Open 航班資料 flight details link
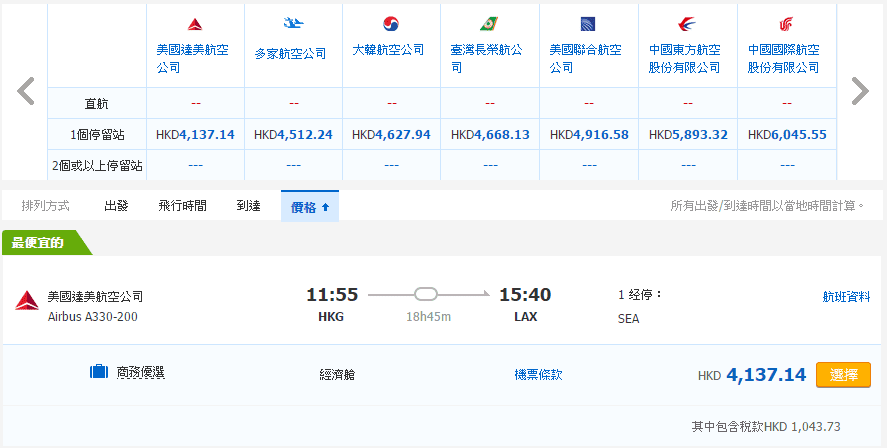 coord(846,296)
